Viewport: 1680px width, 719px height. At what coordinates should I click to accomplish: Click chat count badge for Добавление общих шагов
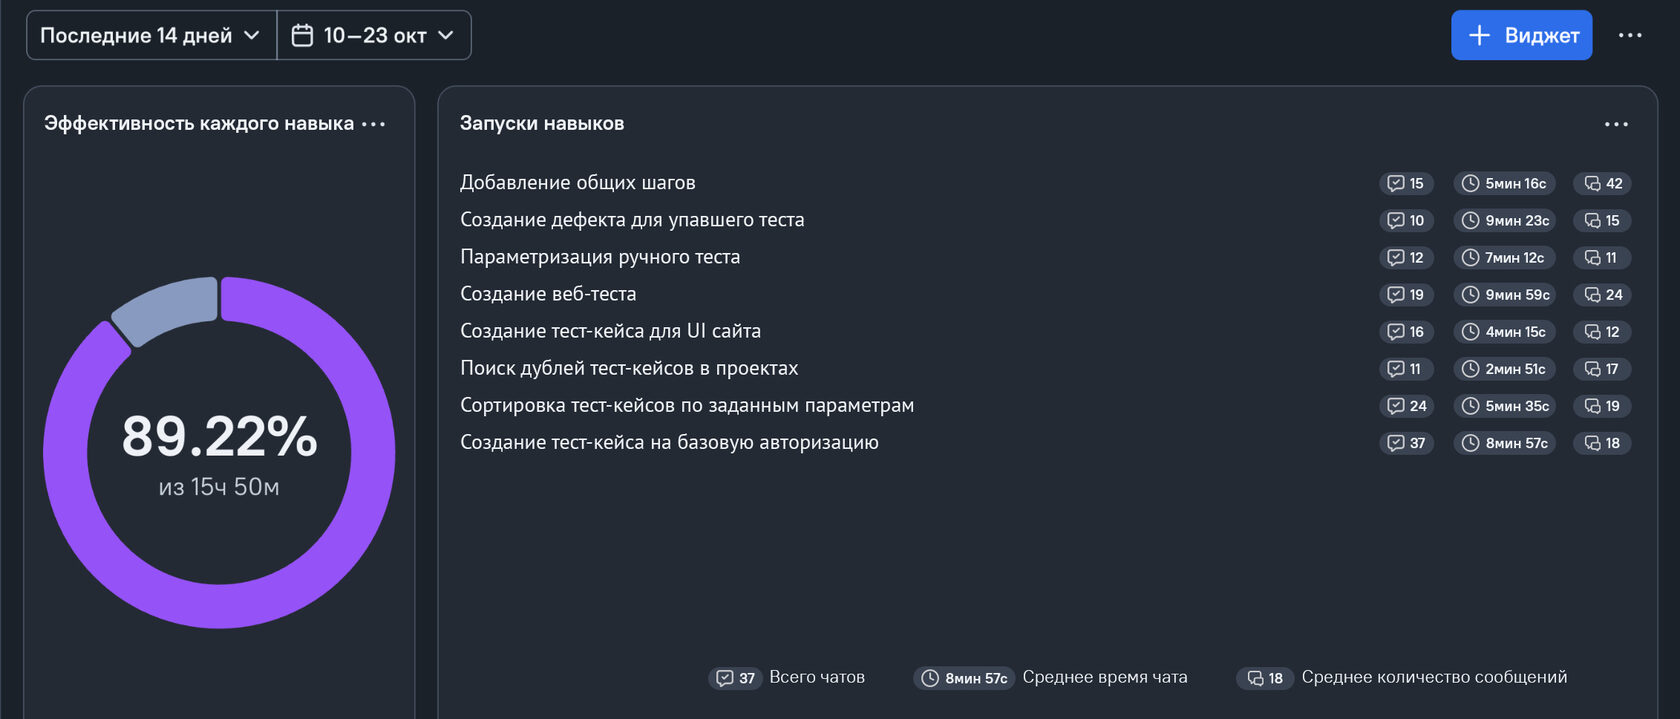1406,184
